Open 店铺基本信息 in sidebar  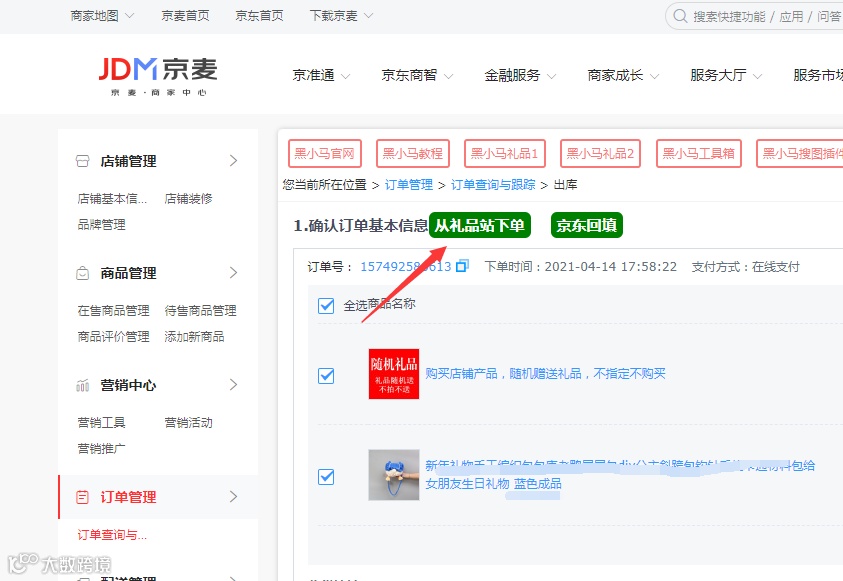112,199
